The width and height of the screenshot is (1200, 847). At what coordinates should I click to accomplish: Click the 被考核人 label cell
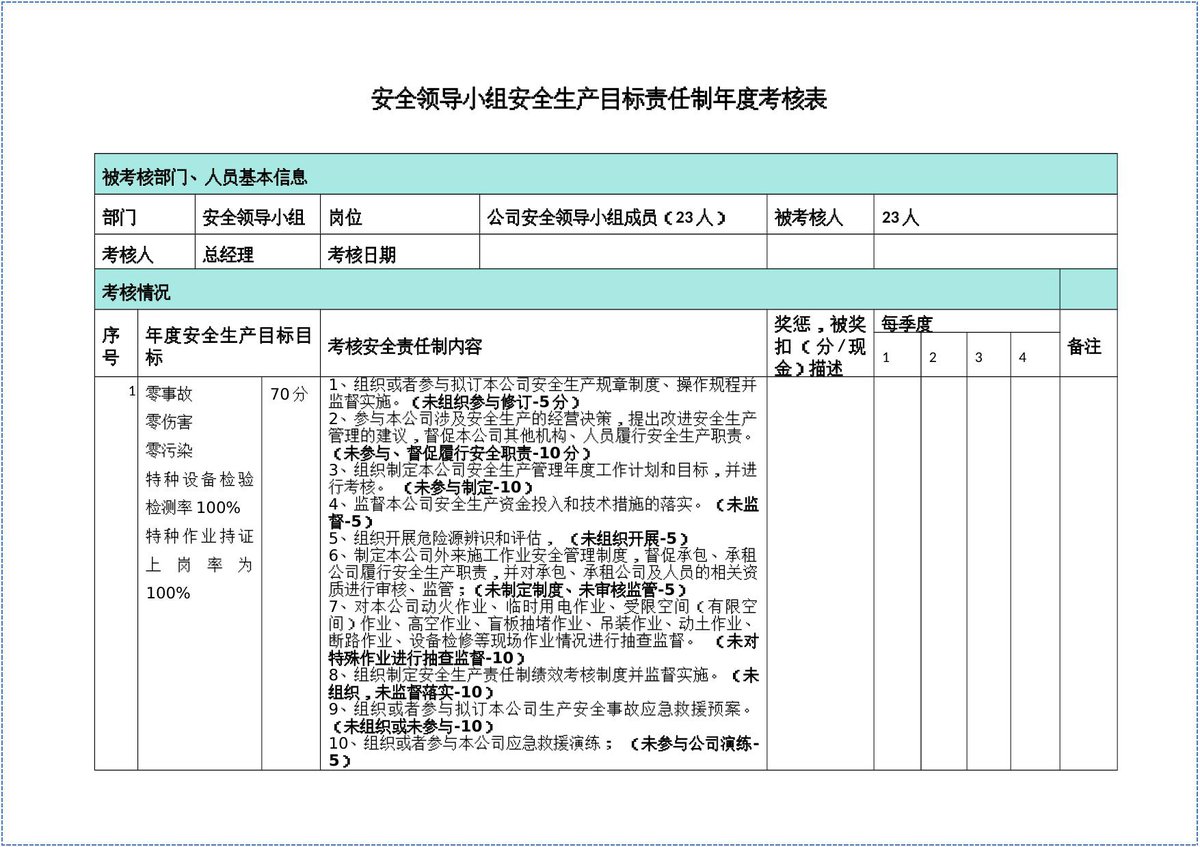pos(820,215)
